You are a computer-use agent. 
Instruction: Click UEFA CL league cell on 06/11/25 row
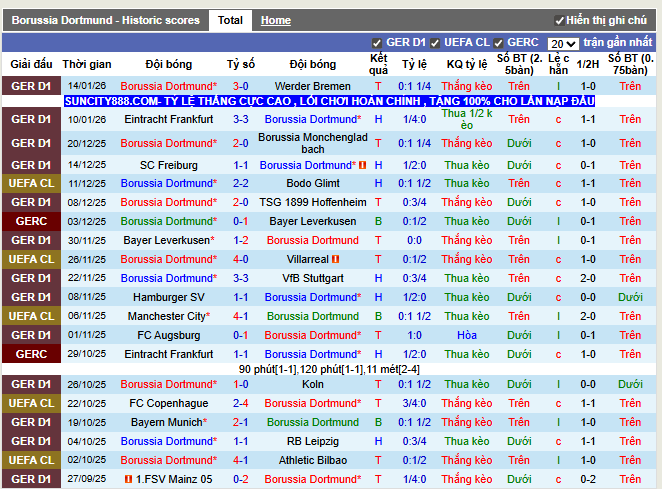[31, 316]
